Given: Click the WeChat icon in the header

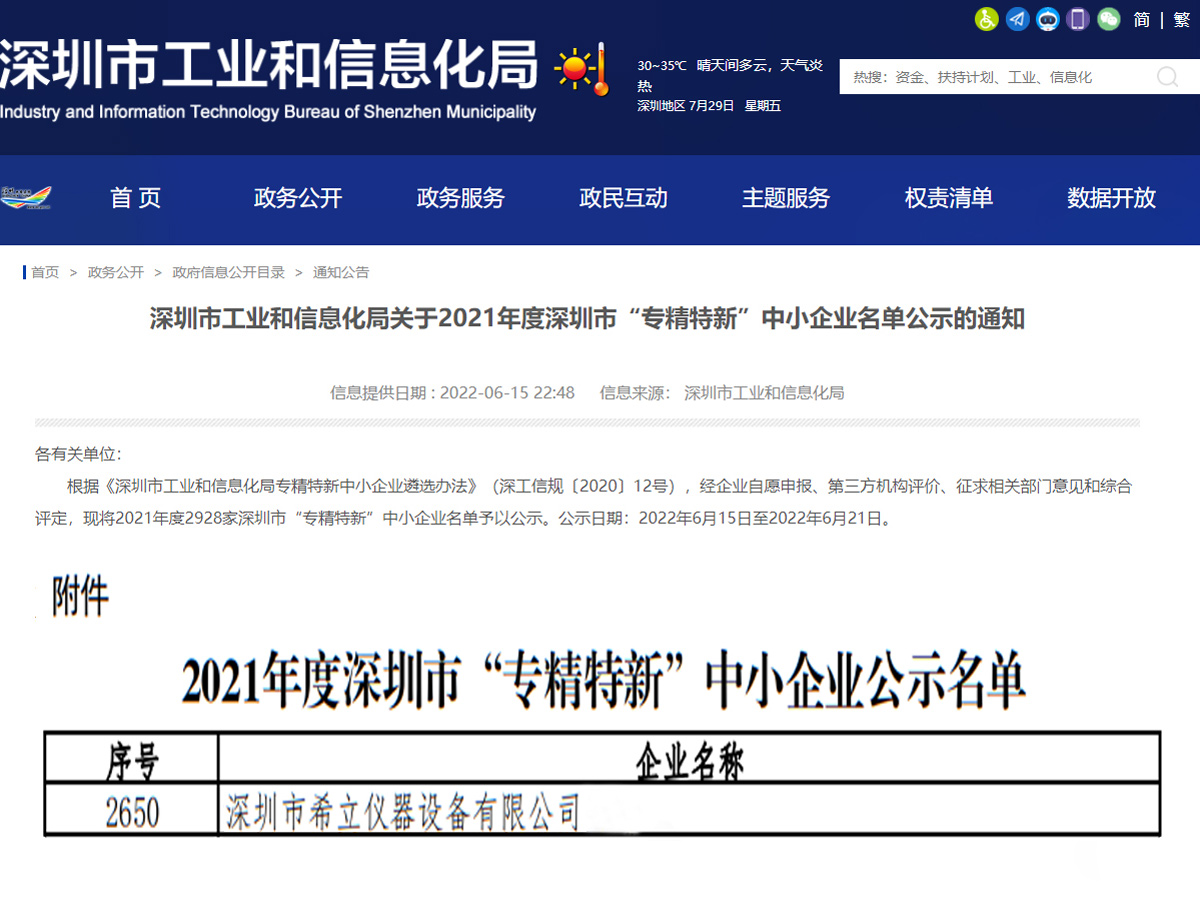Looking at the screenshot, I should [x=1107, y=19].
